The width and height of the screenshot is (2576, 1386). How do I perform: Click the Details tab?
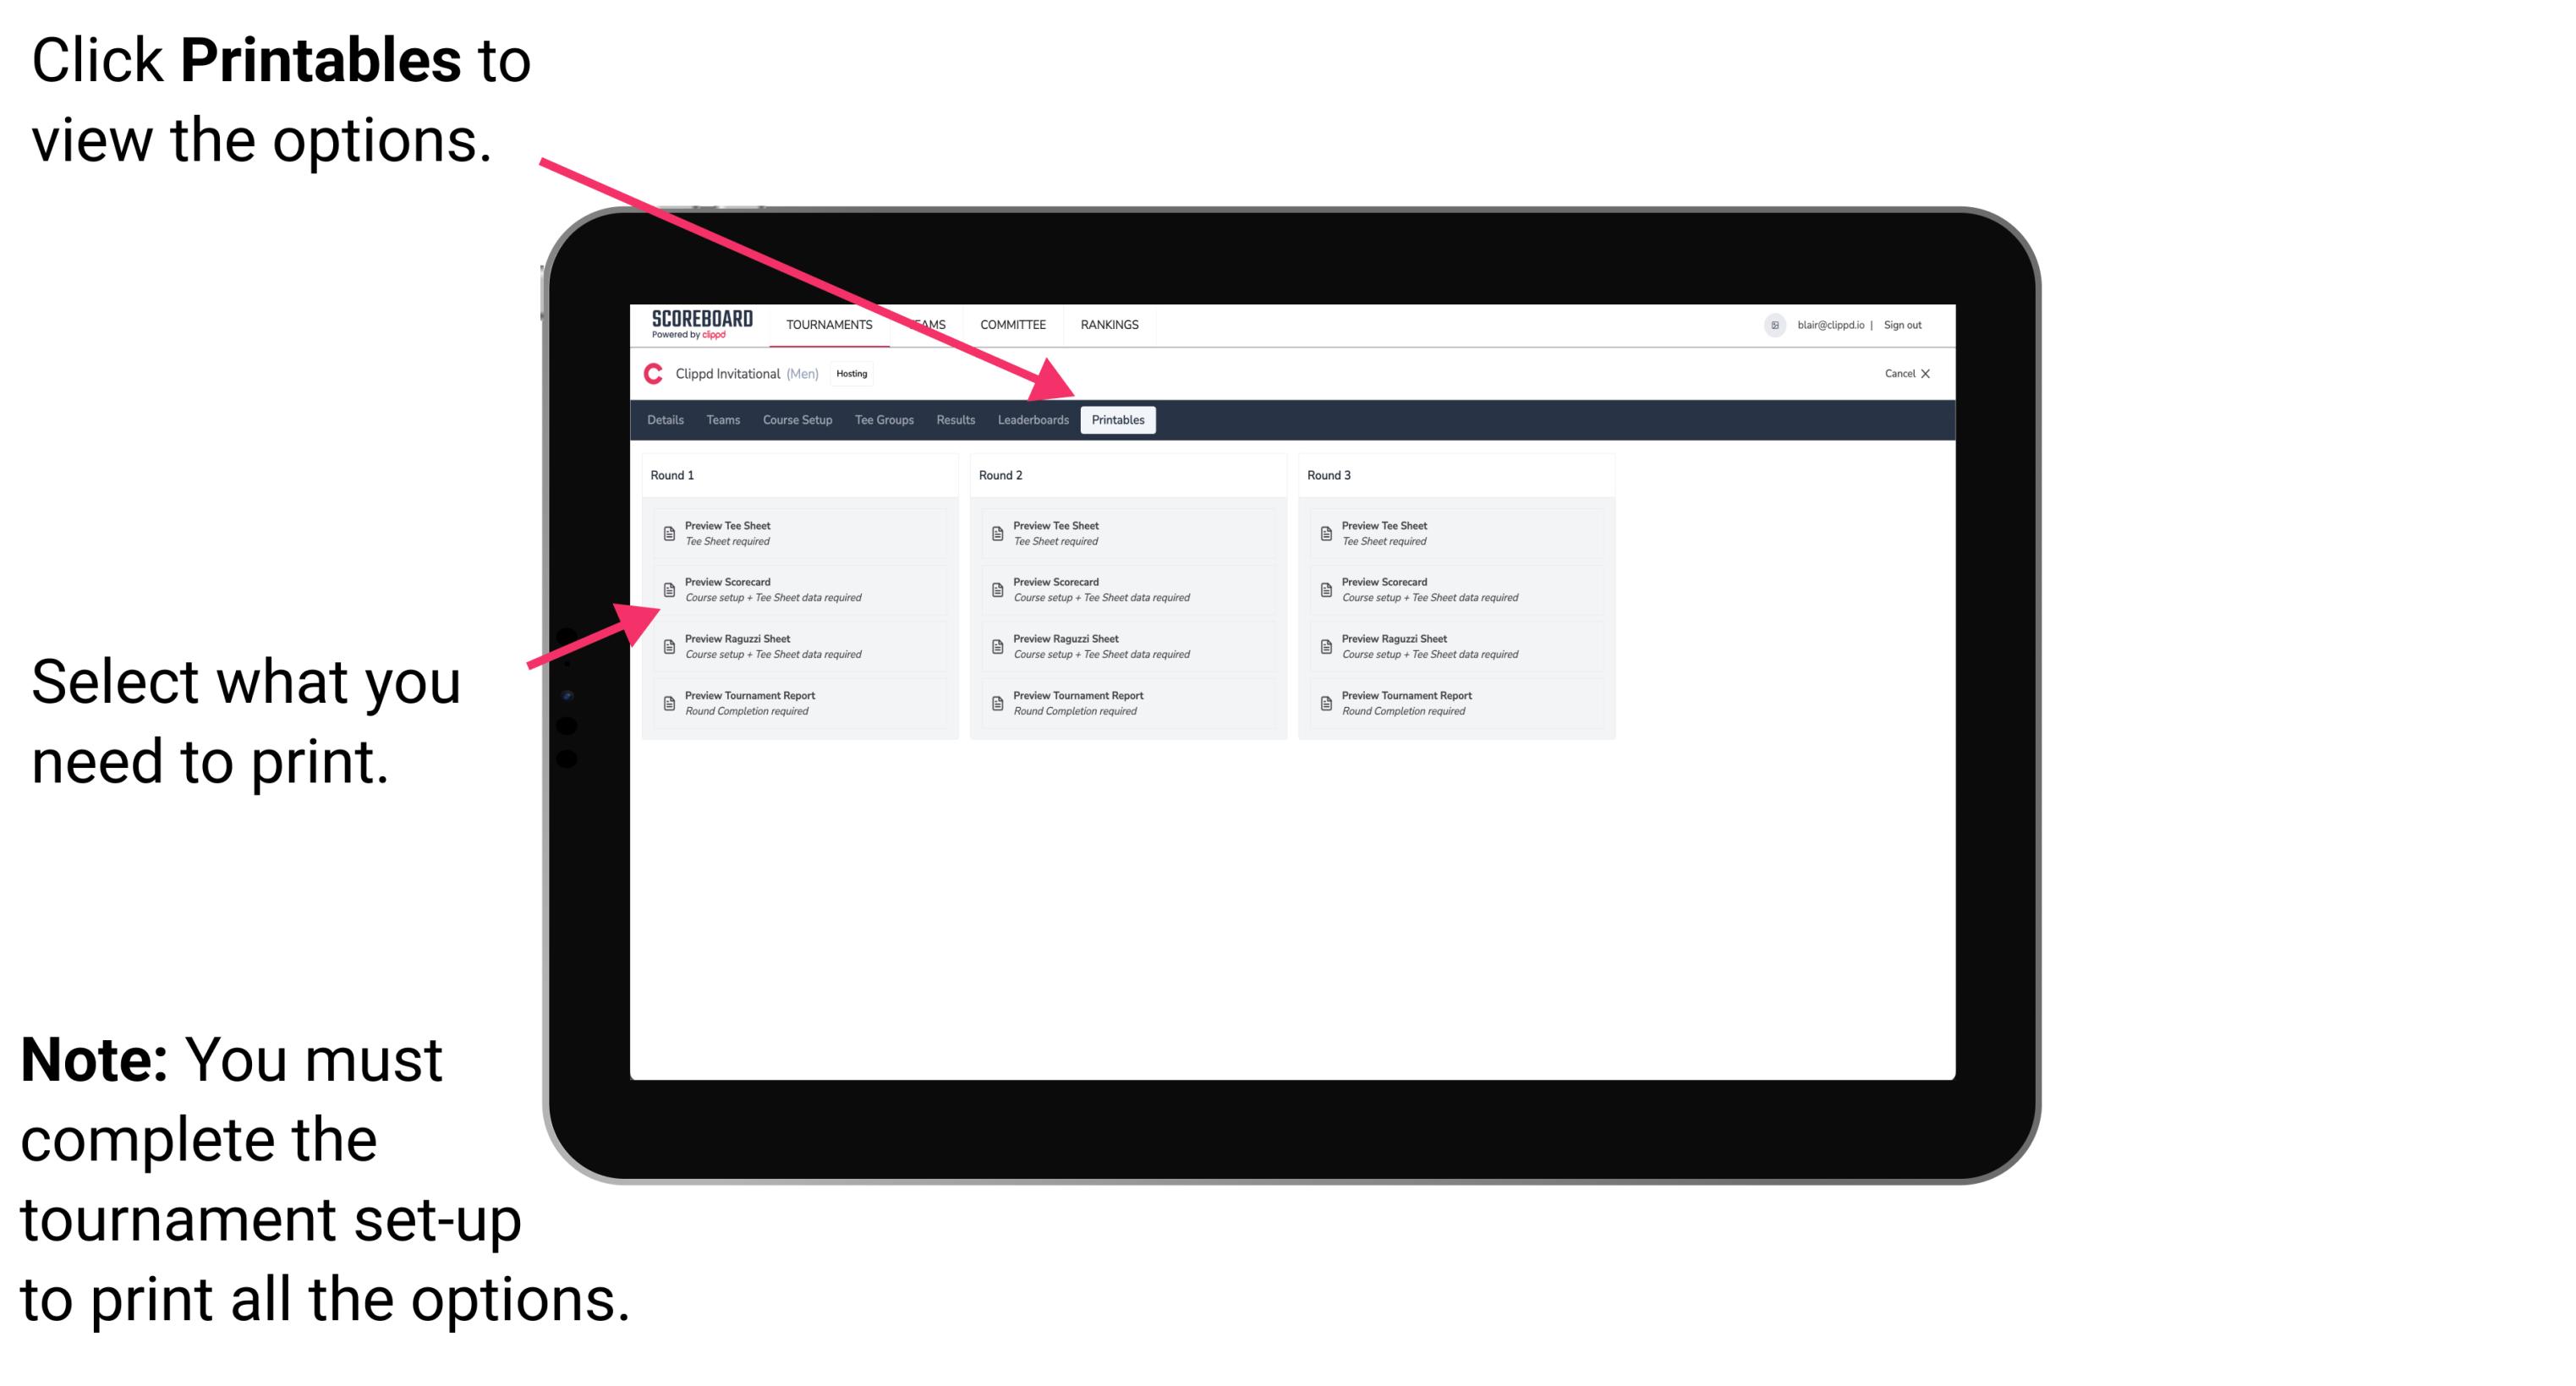[667, 420]
